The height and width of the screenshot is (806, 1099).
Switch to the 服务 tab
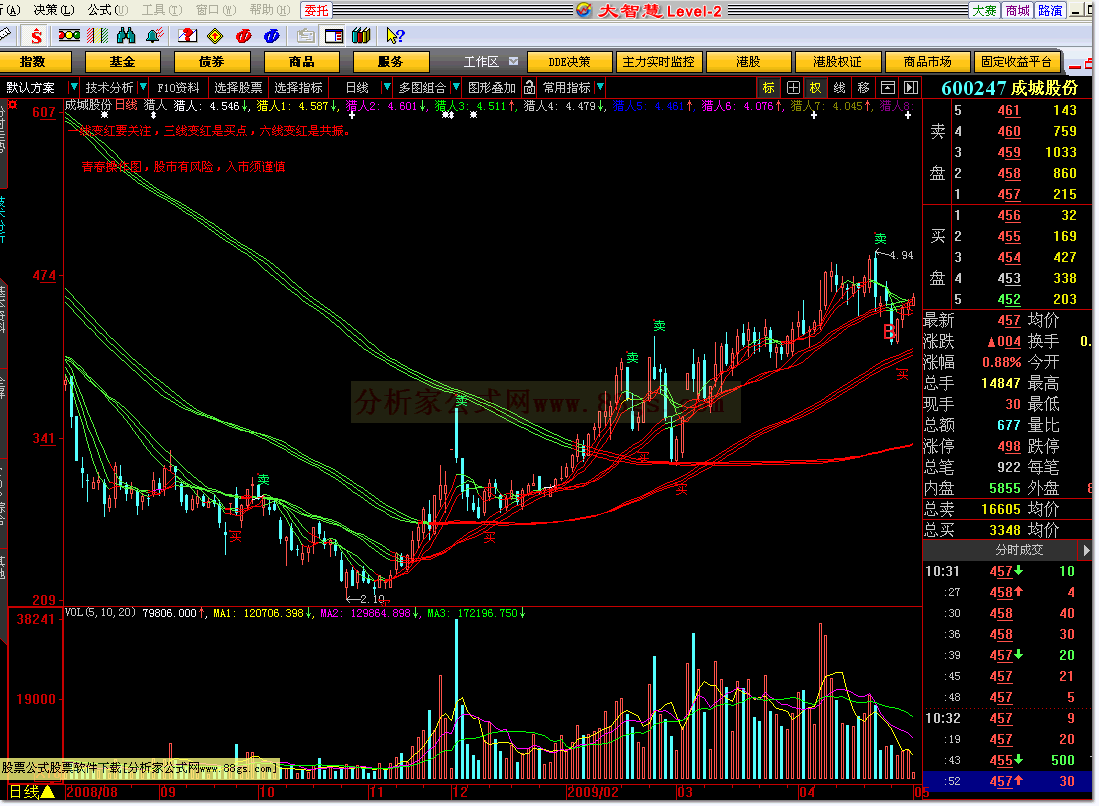click(x=390, y=62)
